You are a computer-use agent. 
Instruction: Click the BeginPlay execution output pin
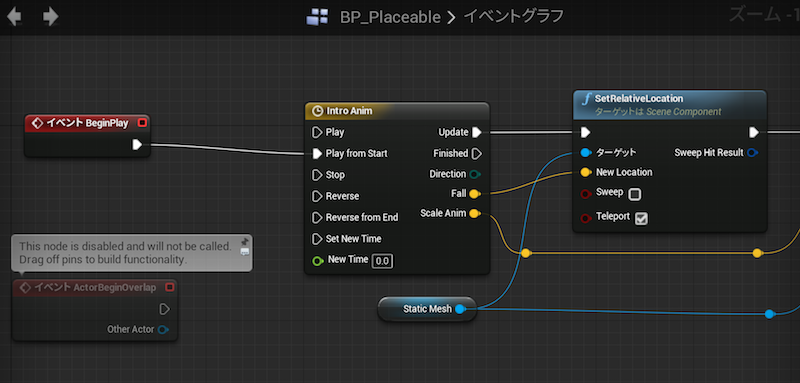pyautogui.click(x=137, y=145)
